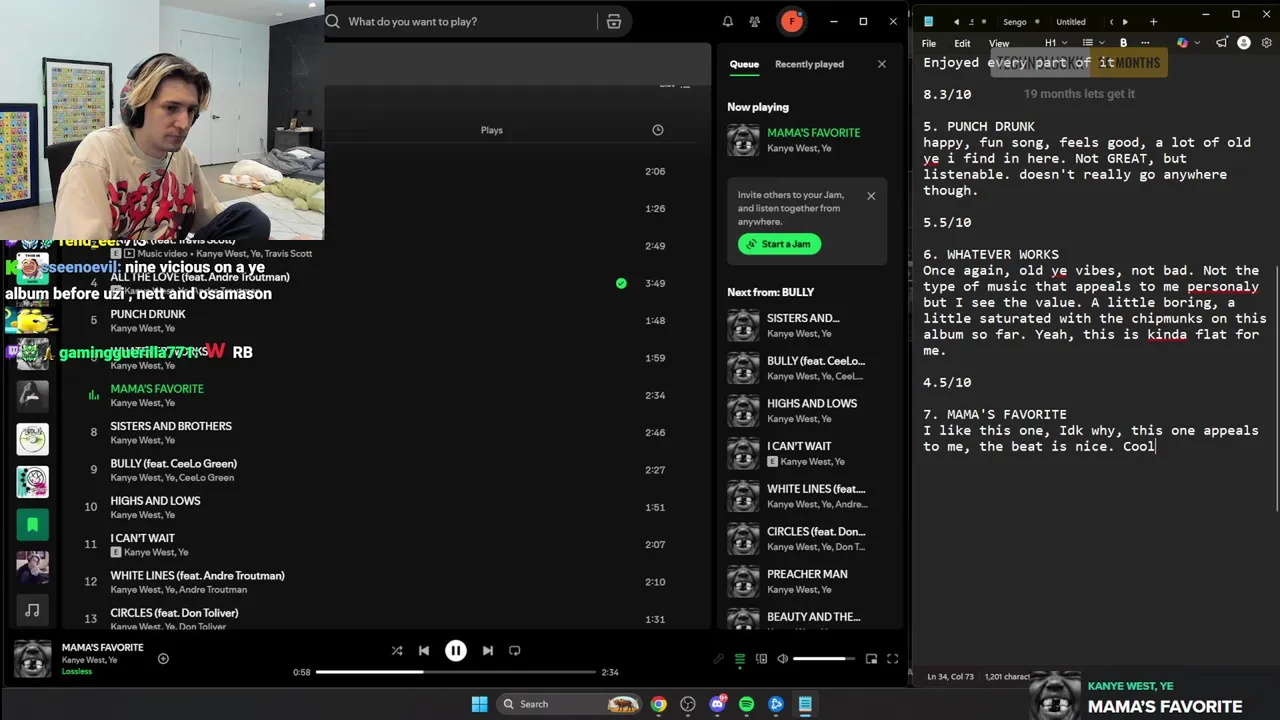Open the Notepad Edit menu
Viewport: 1280px width, 720px height.
[962, 43]
